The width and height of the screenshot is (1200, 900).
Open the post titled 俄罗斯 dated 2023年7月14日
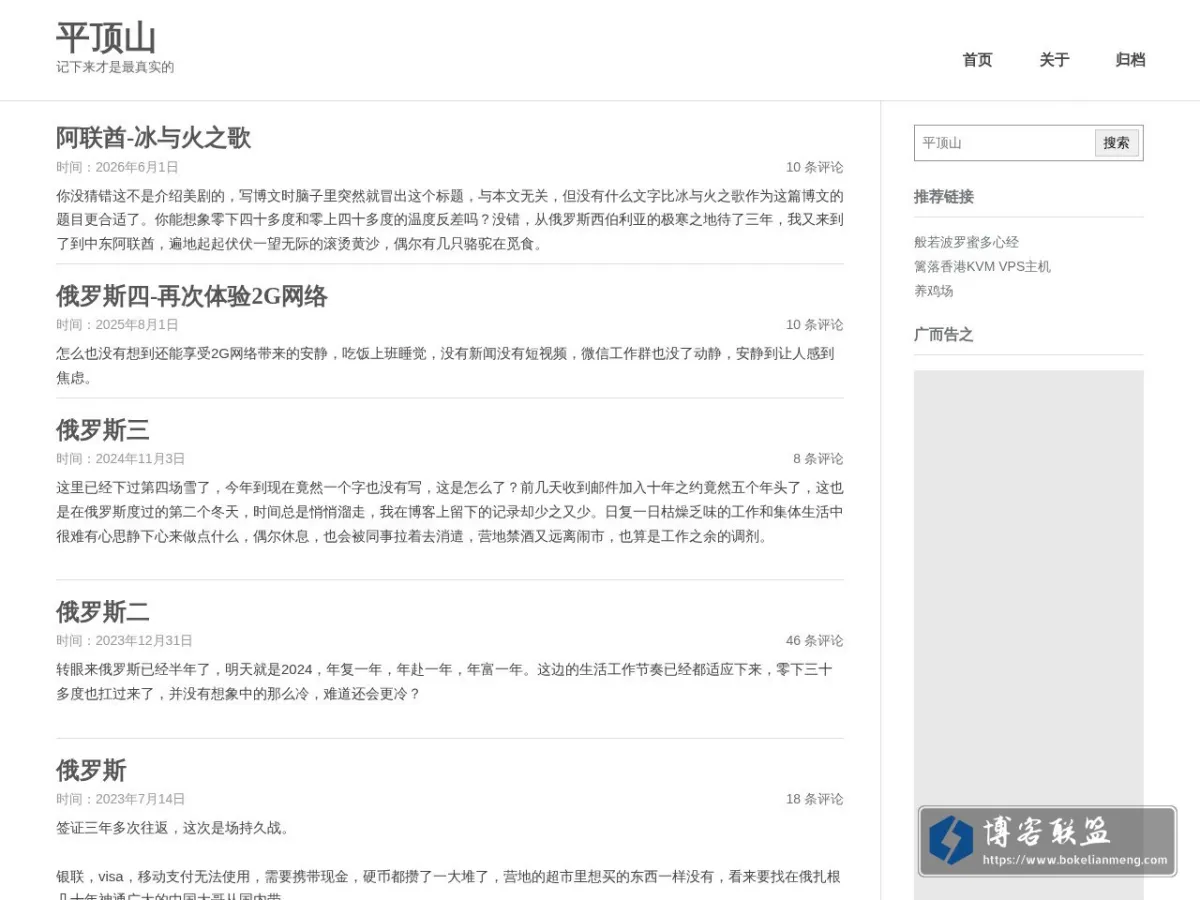pos(91,771)
